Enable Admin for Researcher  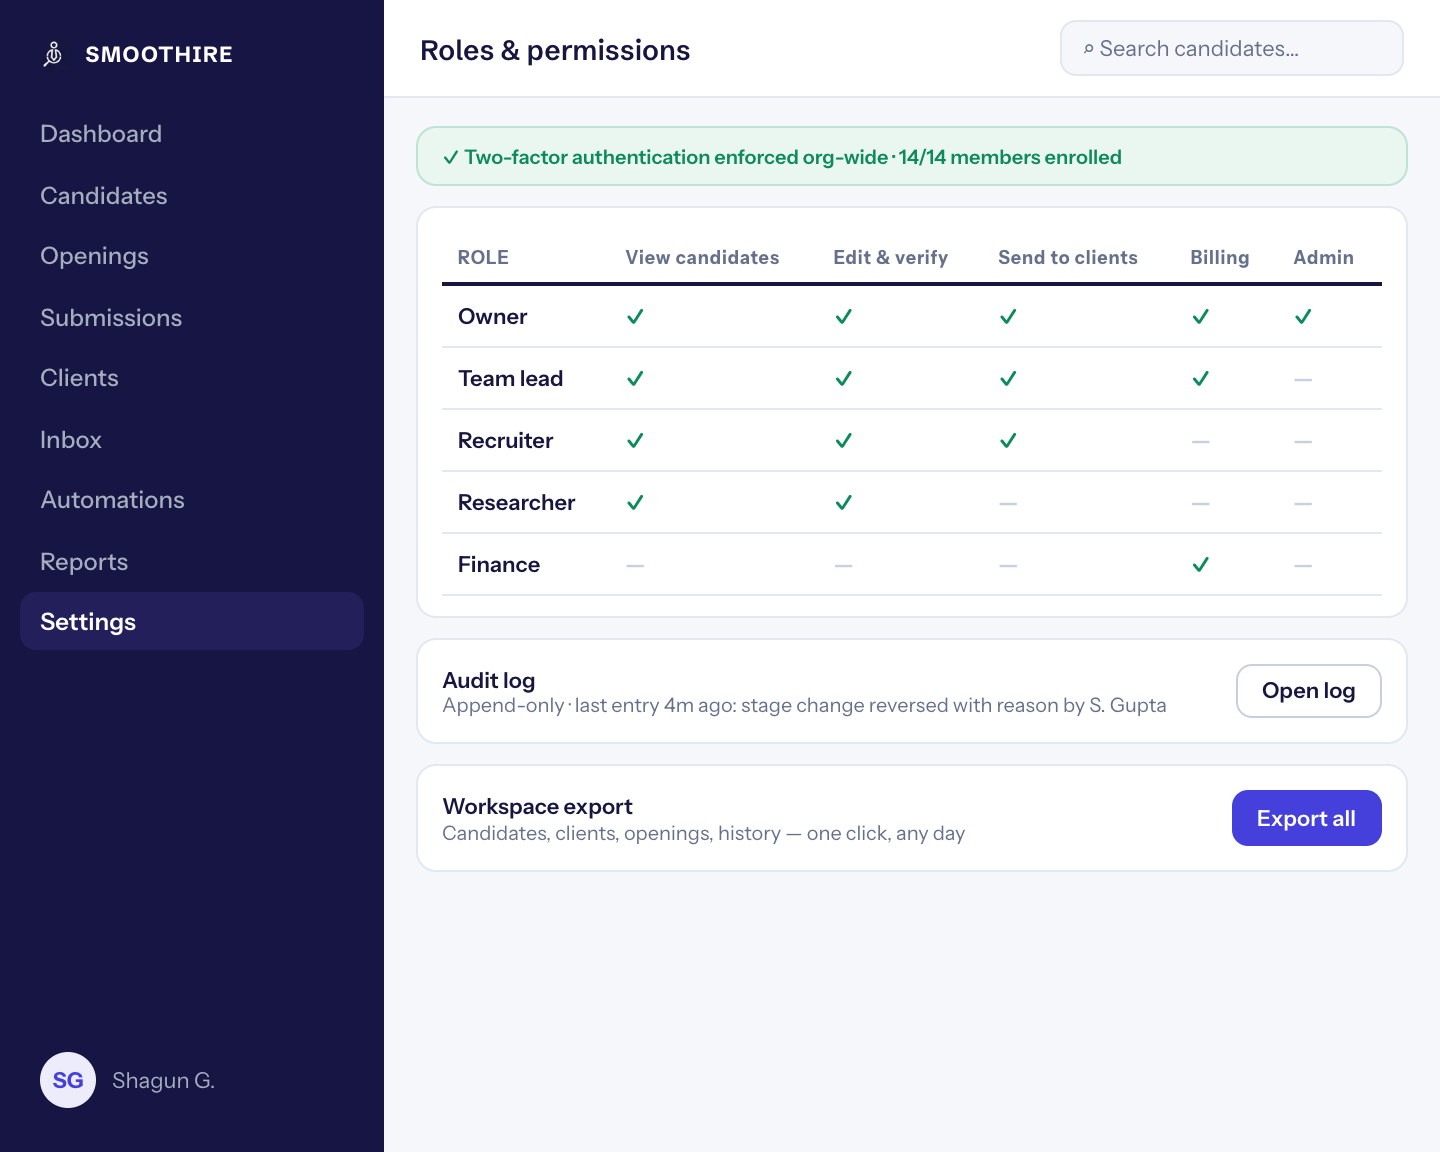tap(1303, 504)
